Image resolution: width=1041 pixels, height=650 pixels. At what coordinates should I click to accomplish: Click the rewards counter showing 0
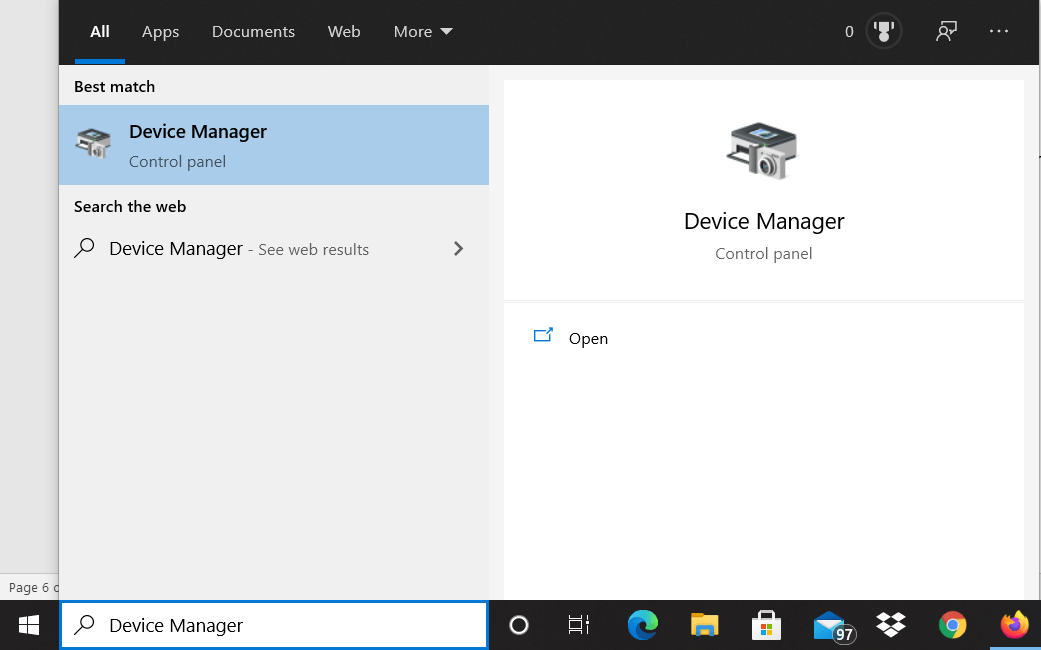(849, 31)
